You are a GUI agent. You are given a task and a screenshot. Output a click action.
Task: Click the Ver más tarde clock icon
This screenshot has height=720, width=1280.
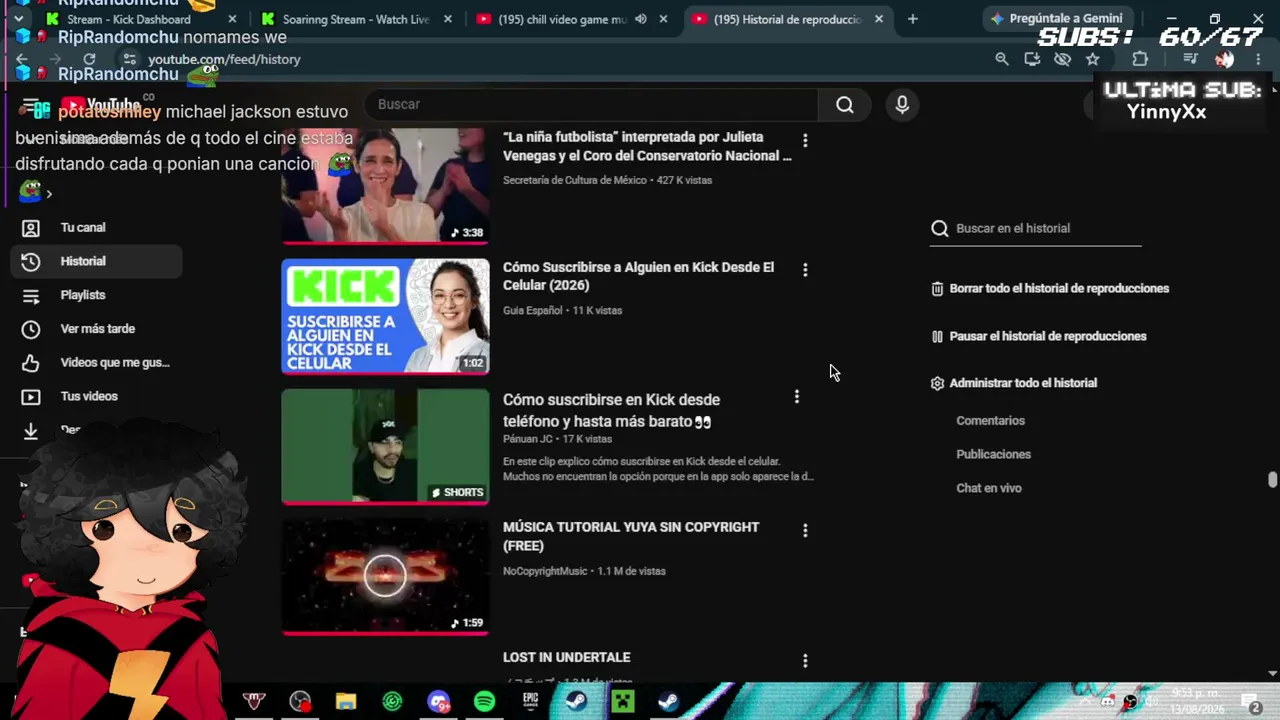pyautogui.click(x=31, y=329)
